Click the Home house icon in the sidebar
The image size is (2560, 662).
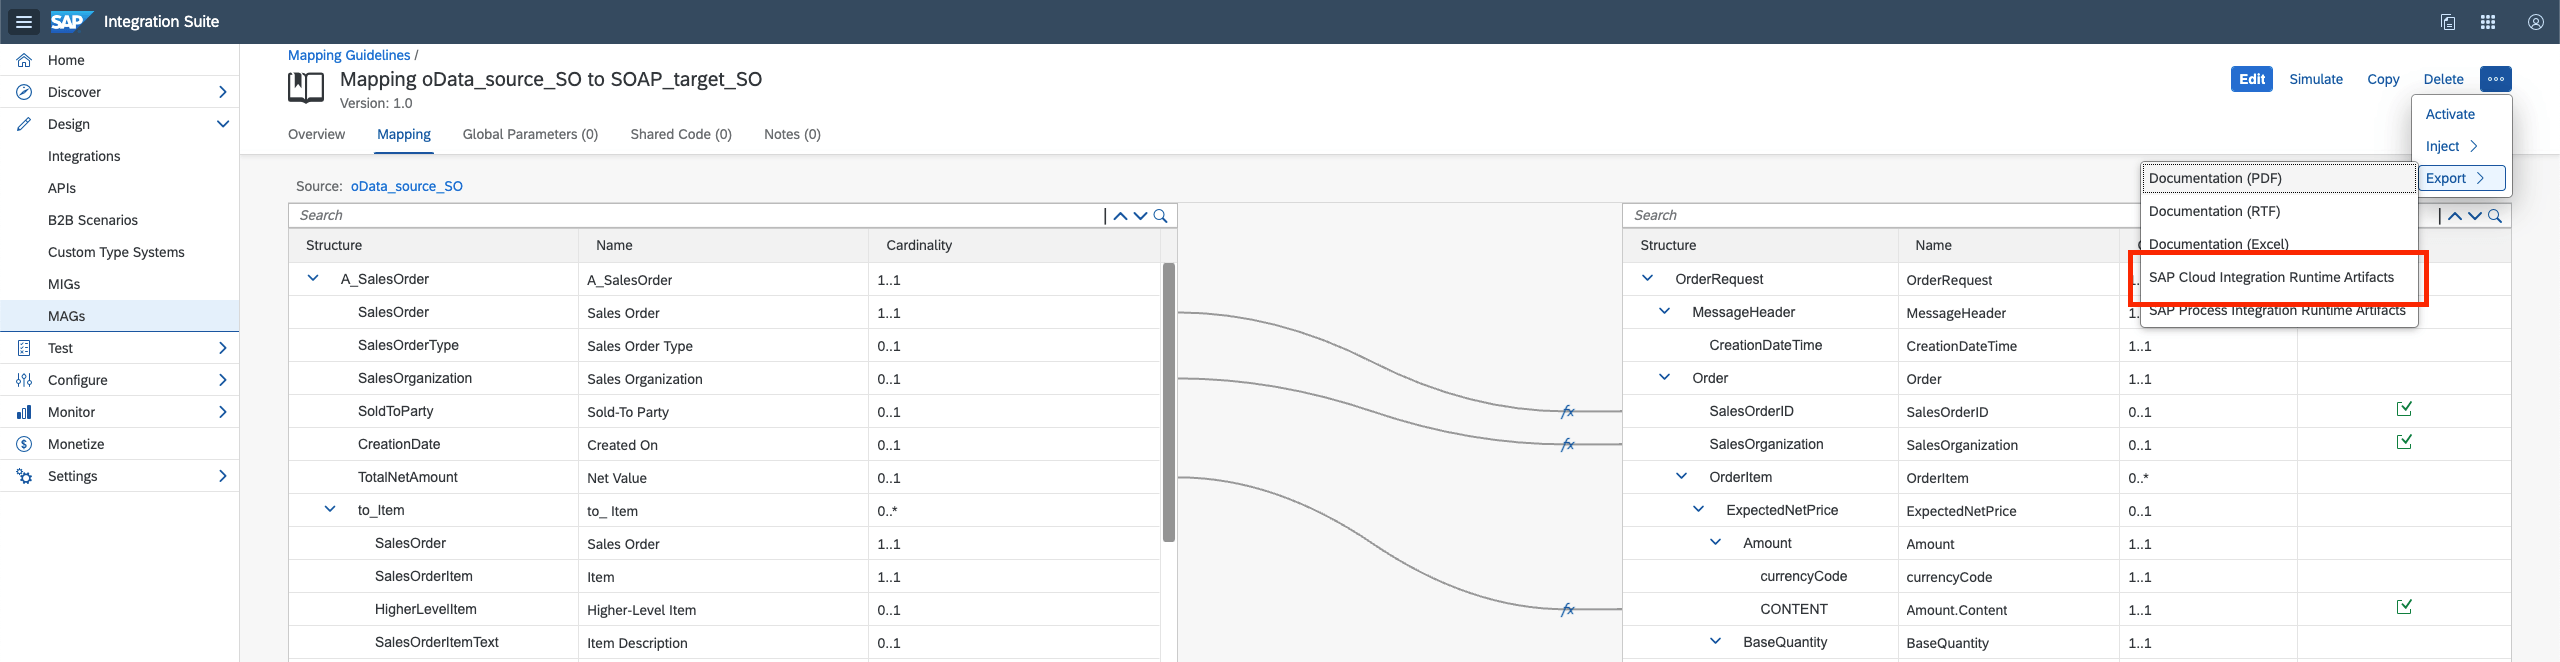click(x=24, y=60)
